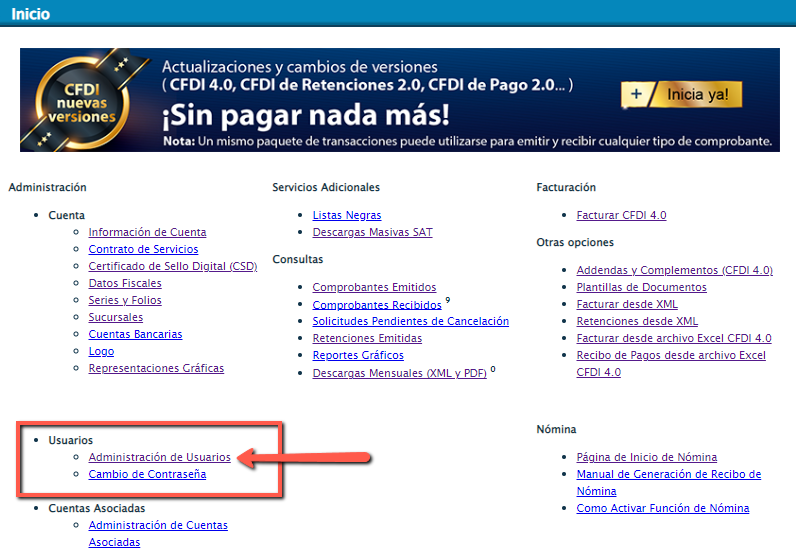Click the Logo link

tap(101, 351)
